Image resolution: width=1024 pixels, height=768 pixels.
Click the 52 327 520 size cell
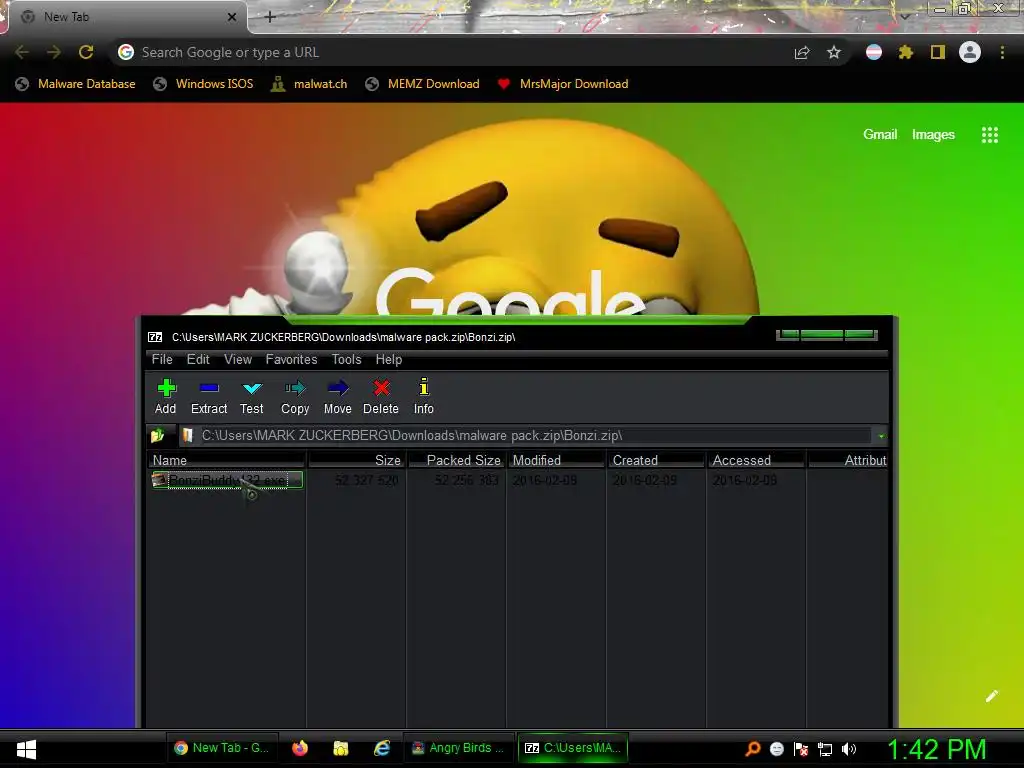(x=366, y=481)
